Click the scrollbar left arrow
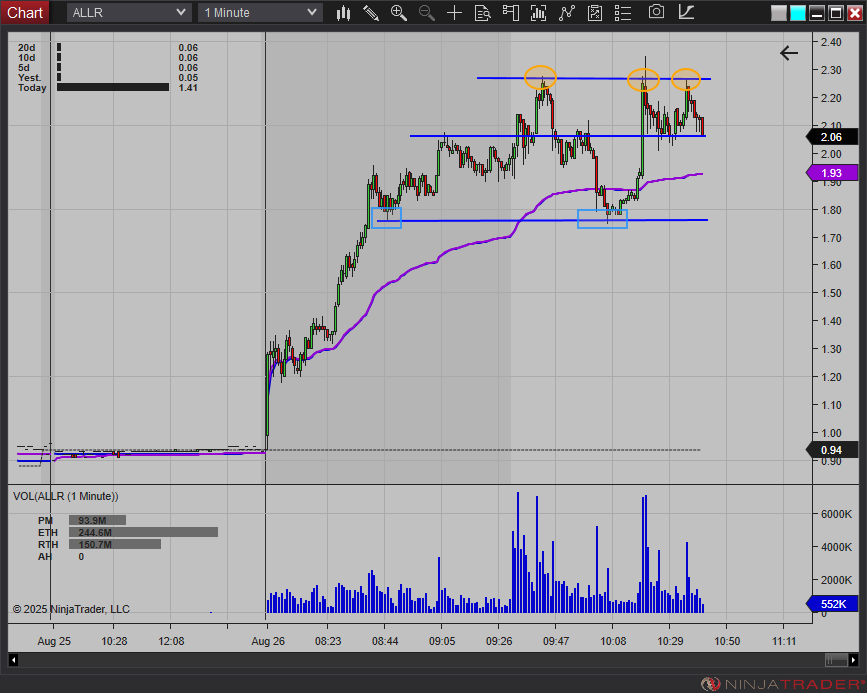This screenshot has height=693, width=867. (13, 660)
